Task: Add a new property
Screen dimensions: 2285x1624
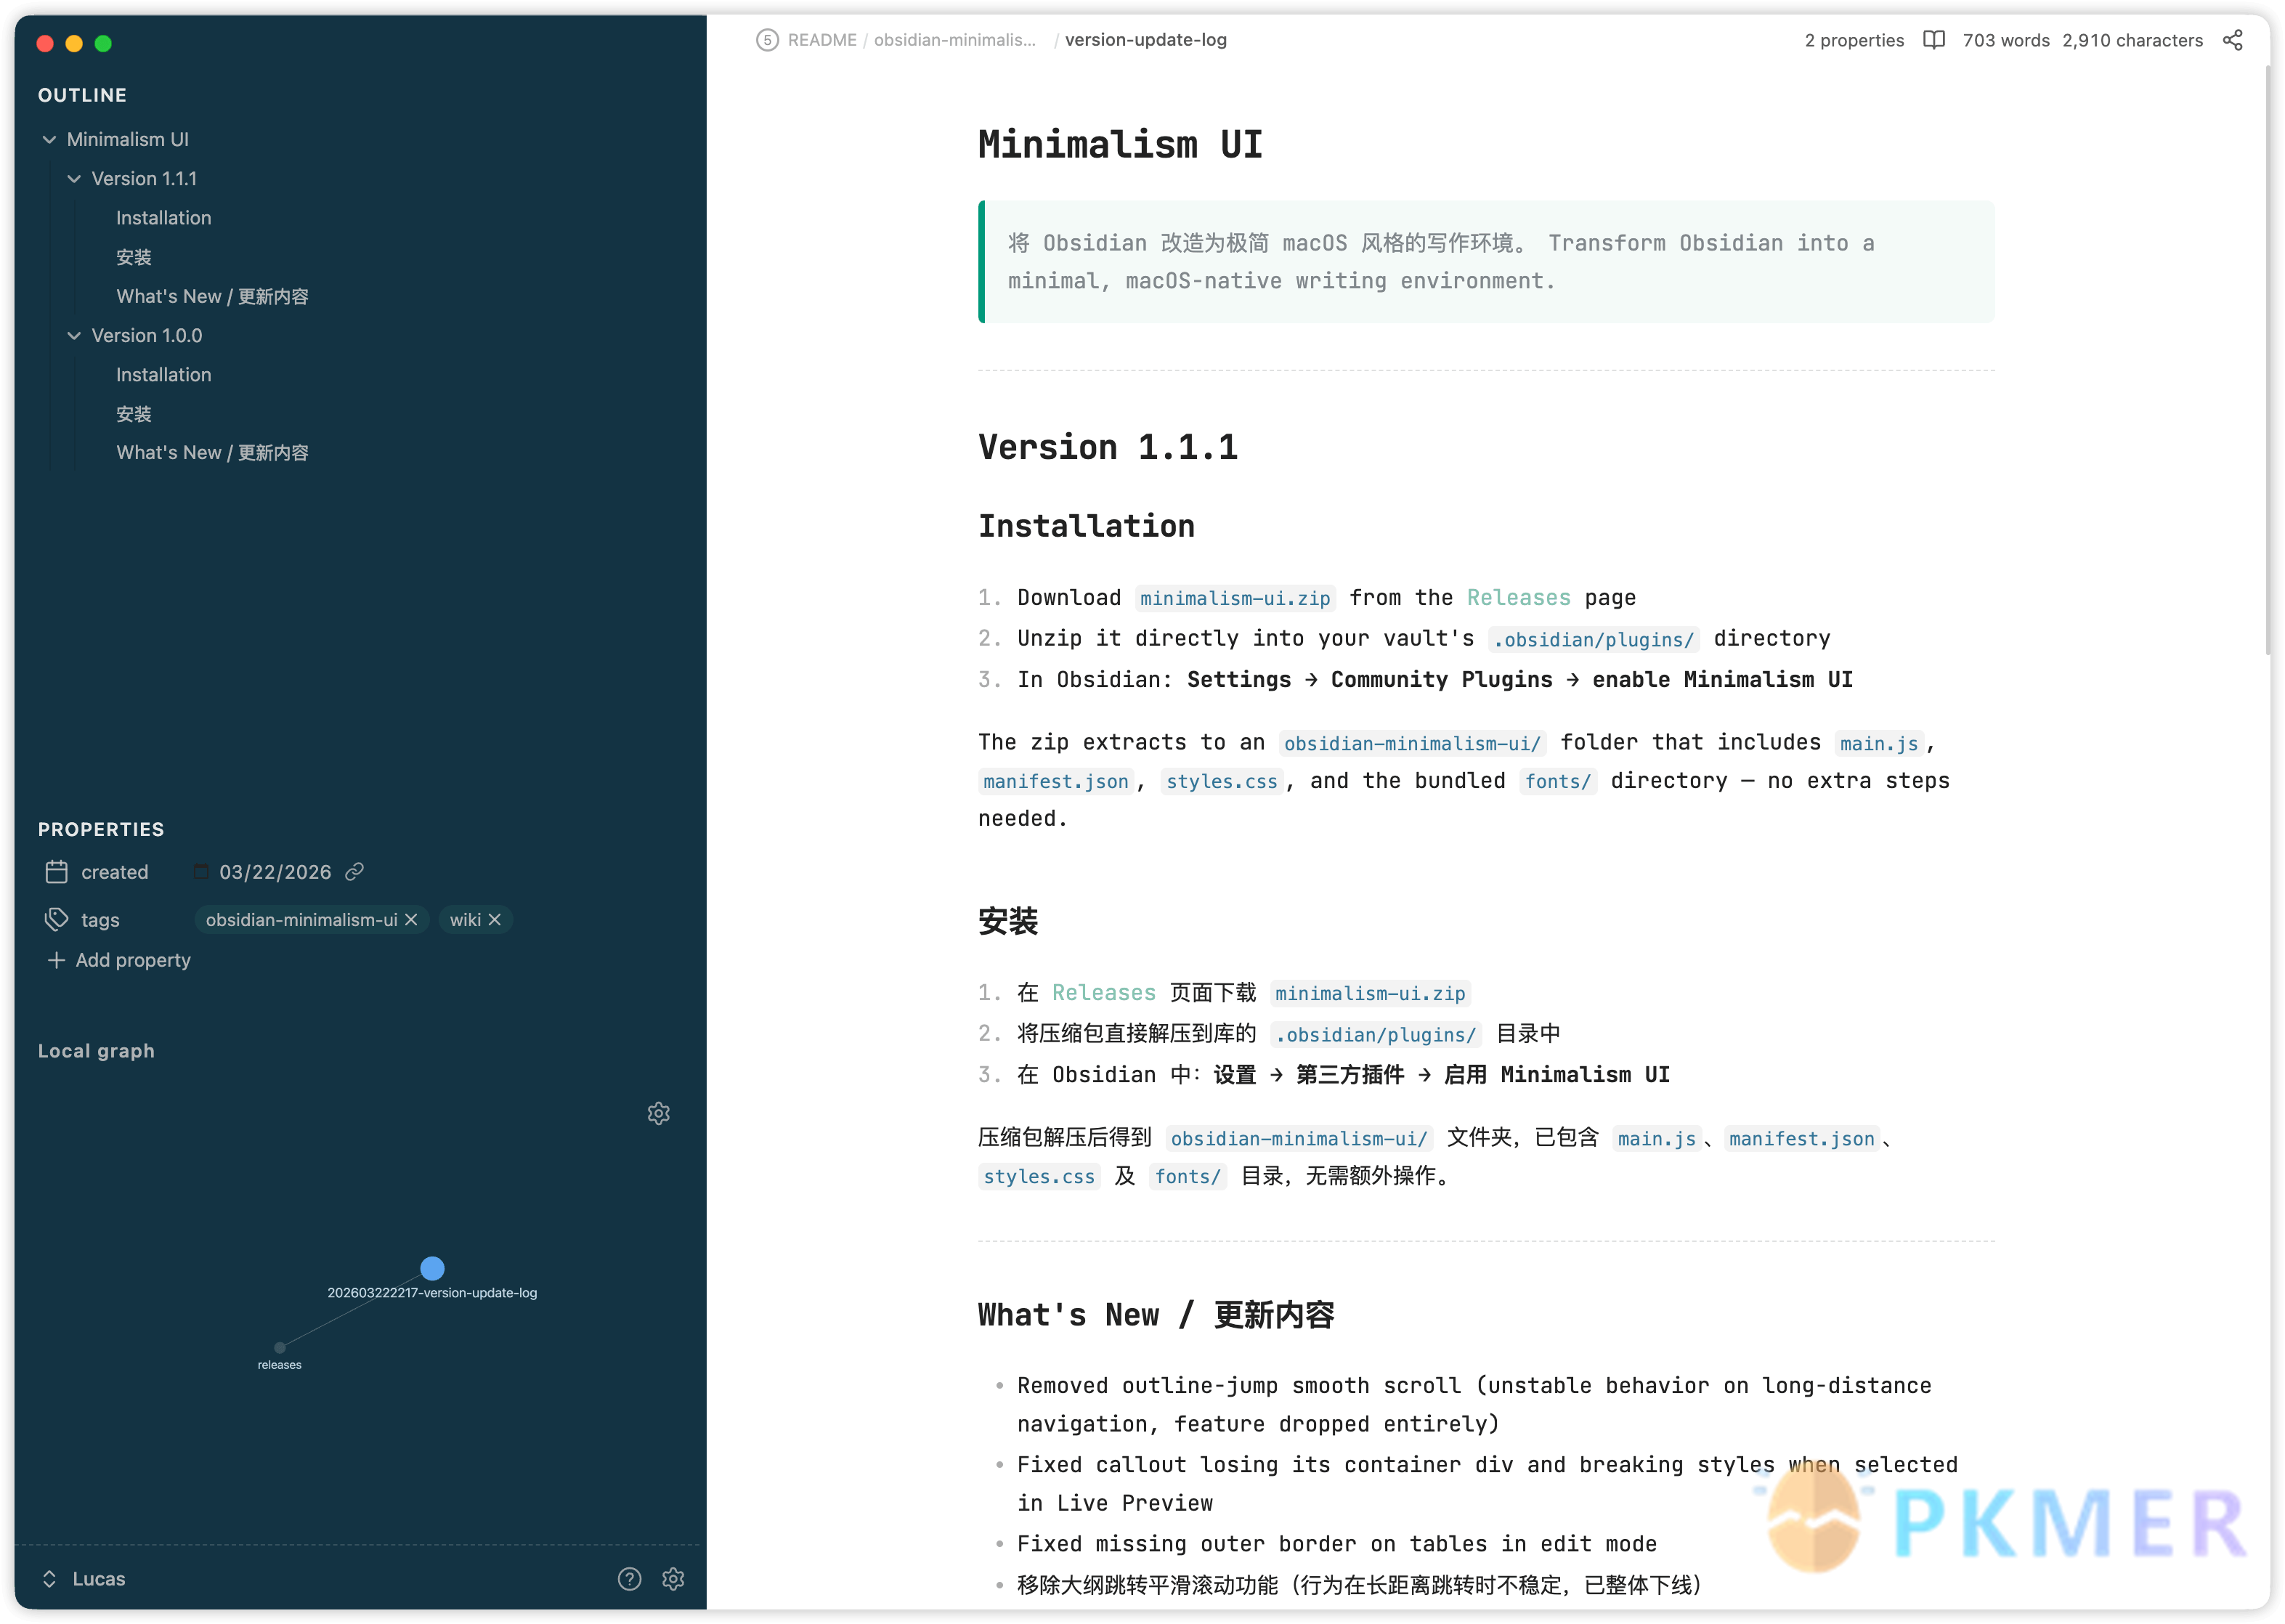Action: [119, 960]
